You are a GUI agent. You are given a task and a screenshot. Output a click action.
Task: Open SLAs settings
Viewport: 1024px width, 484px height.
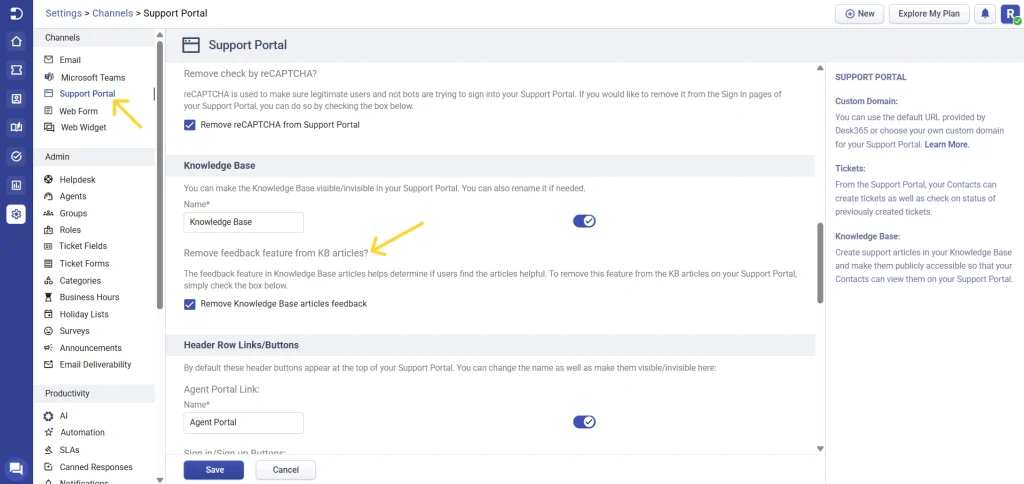[x=69, y=450]
